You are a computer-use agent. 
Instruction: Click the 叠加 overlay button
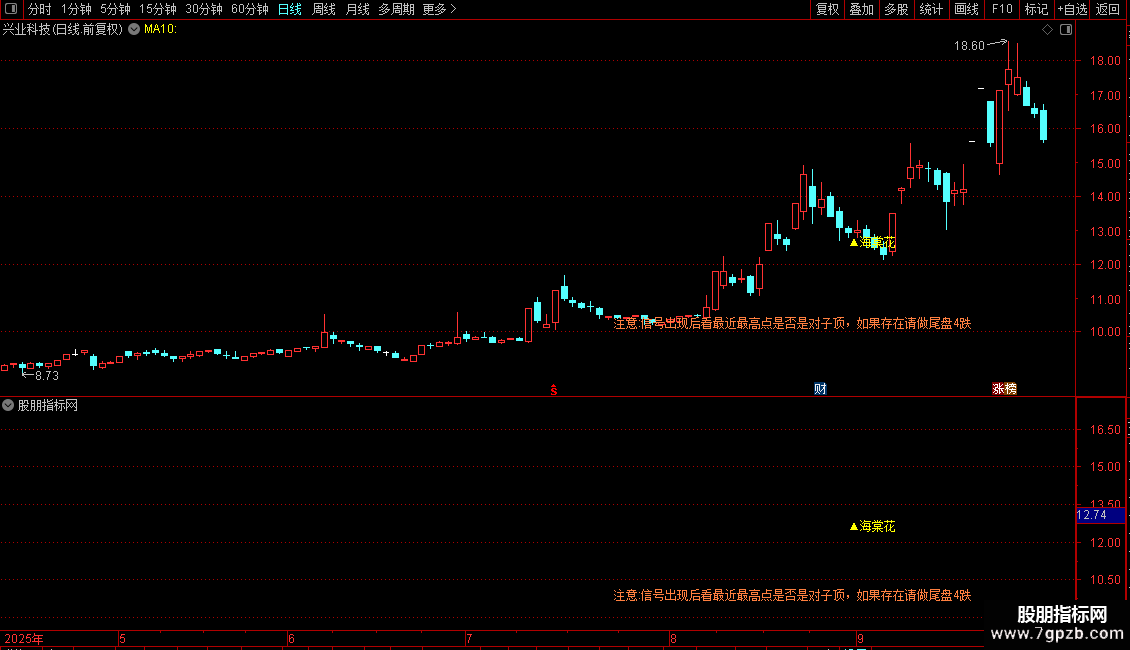click(x=862, y=9)
